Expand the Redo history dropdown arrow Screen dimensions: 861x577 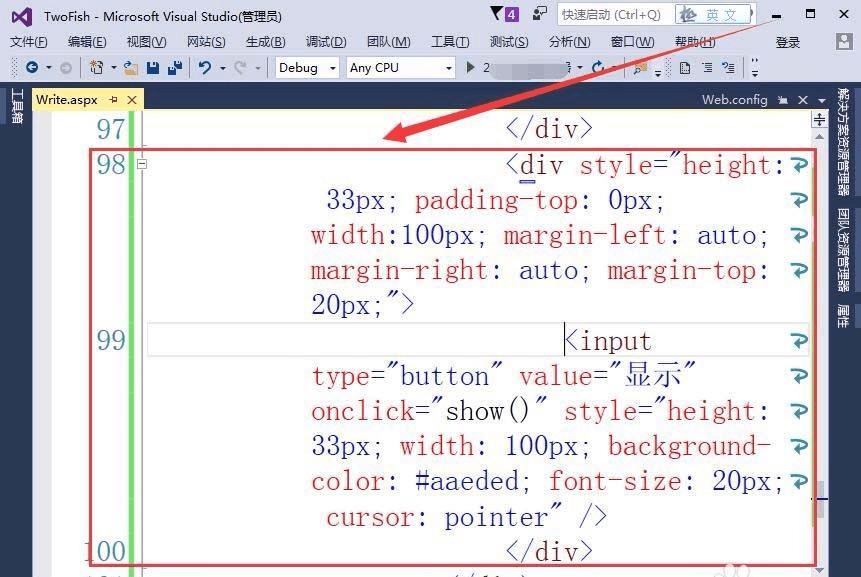(x=258, y=68)
